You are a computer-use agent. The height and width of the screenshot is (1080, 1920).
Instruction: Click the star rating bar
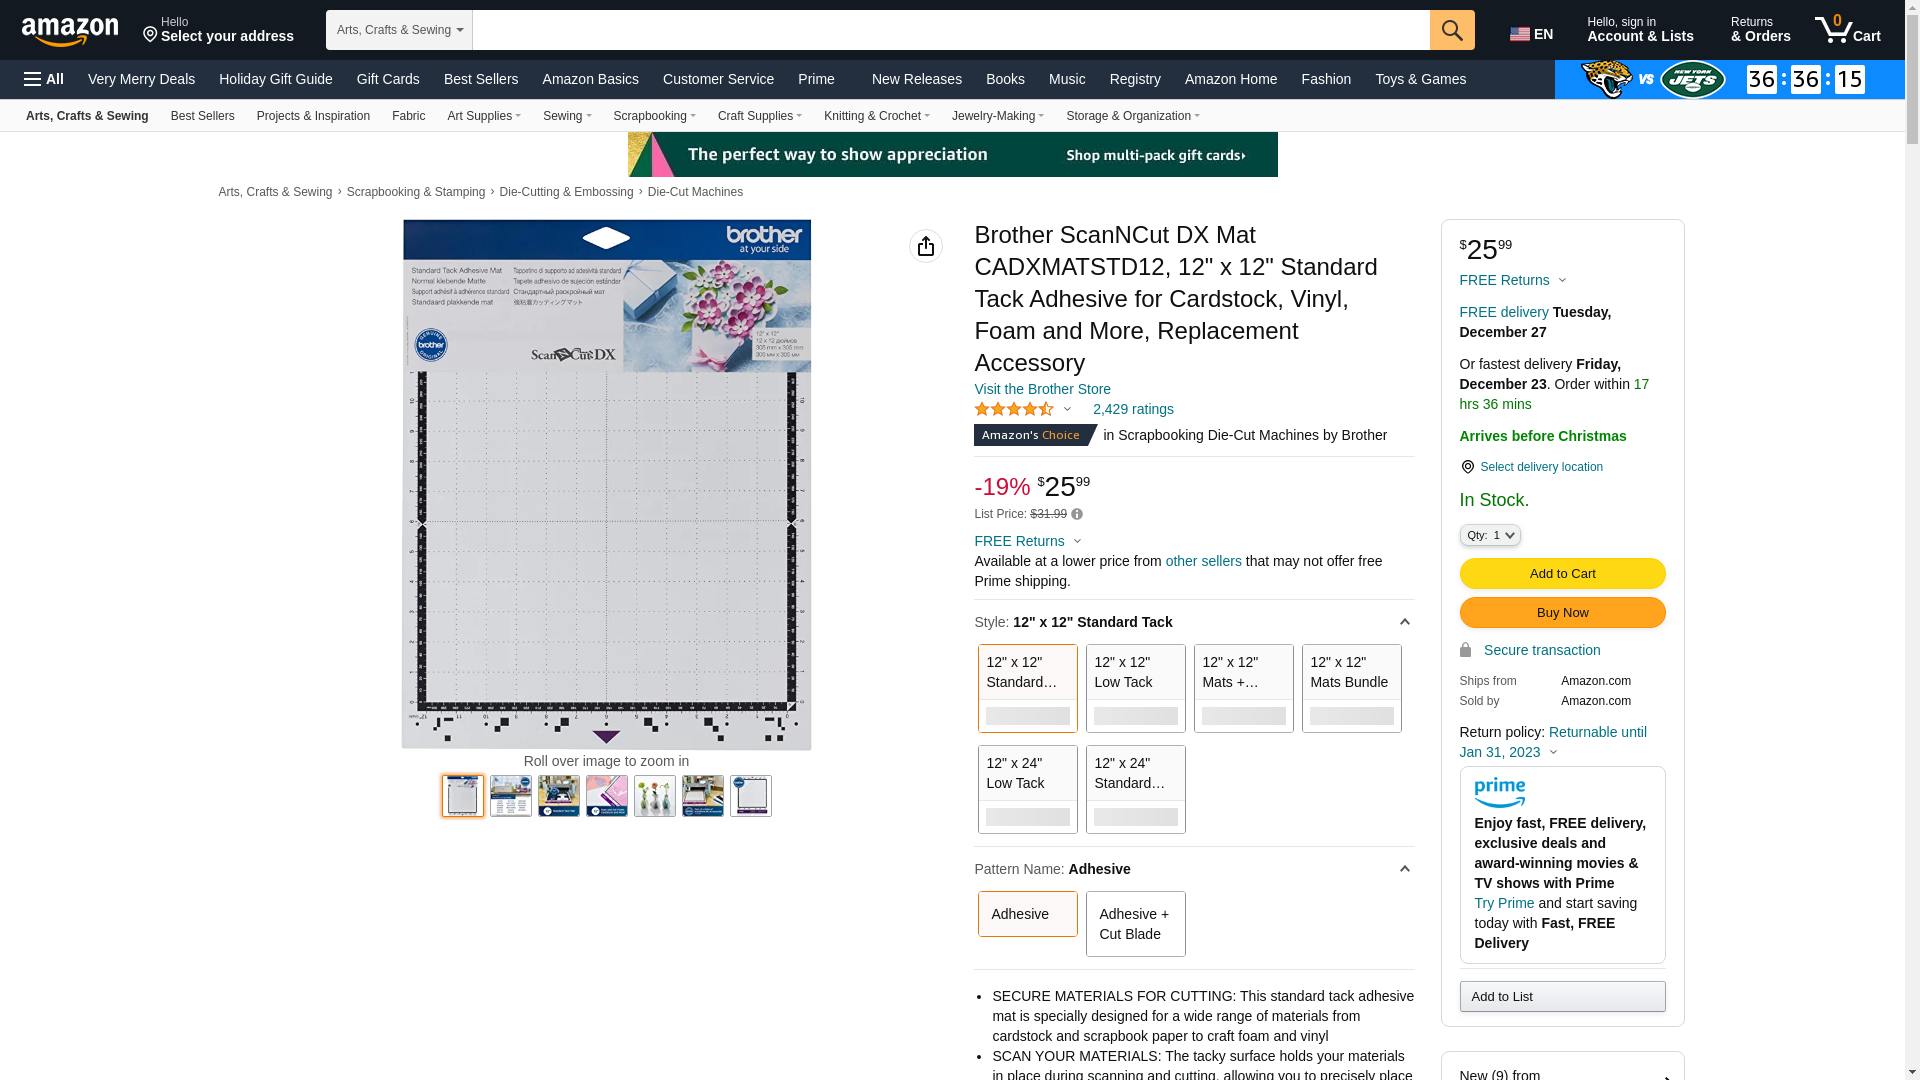pyautogui.click(x=1014, y=409)
